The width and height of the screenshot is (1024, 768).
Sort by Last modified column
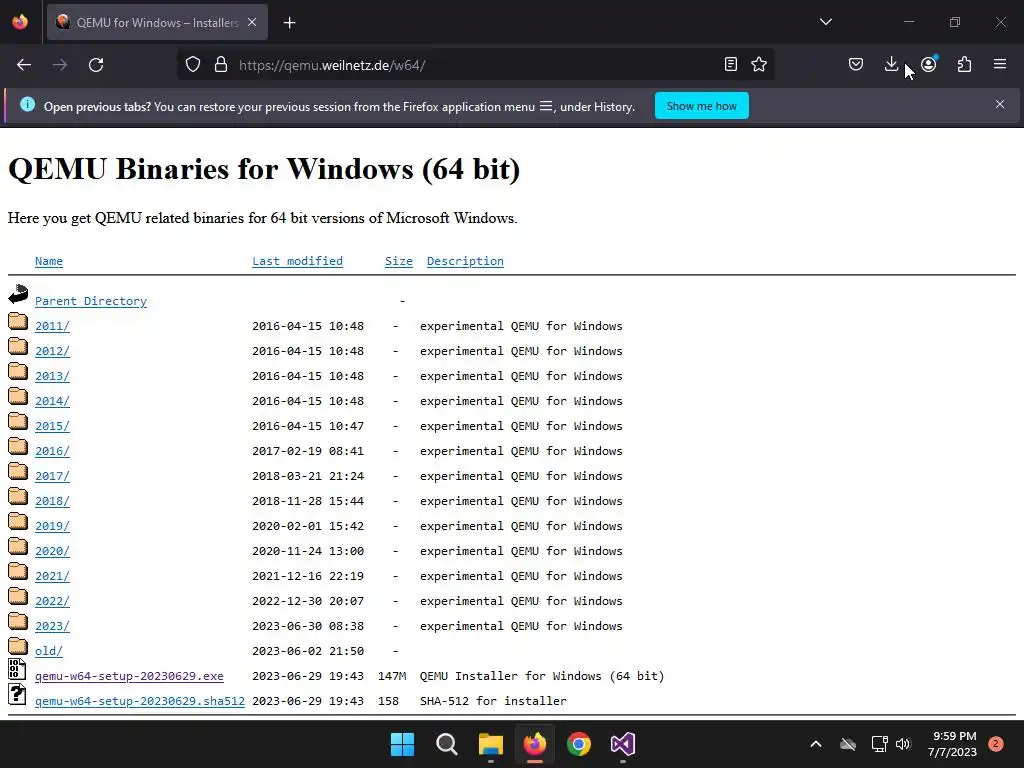[x=297, y=261]
